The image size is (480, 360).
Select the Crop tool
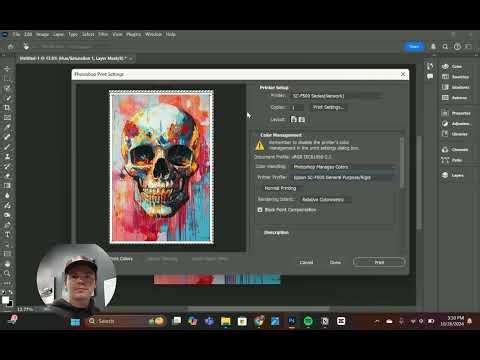(x=7, y=108)
